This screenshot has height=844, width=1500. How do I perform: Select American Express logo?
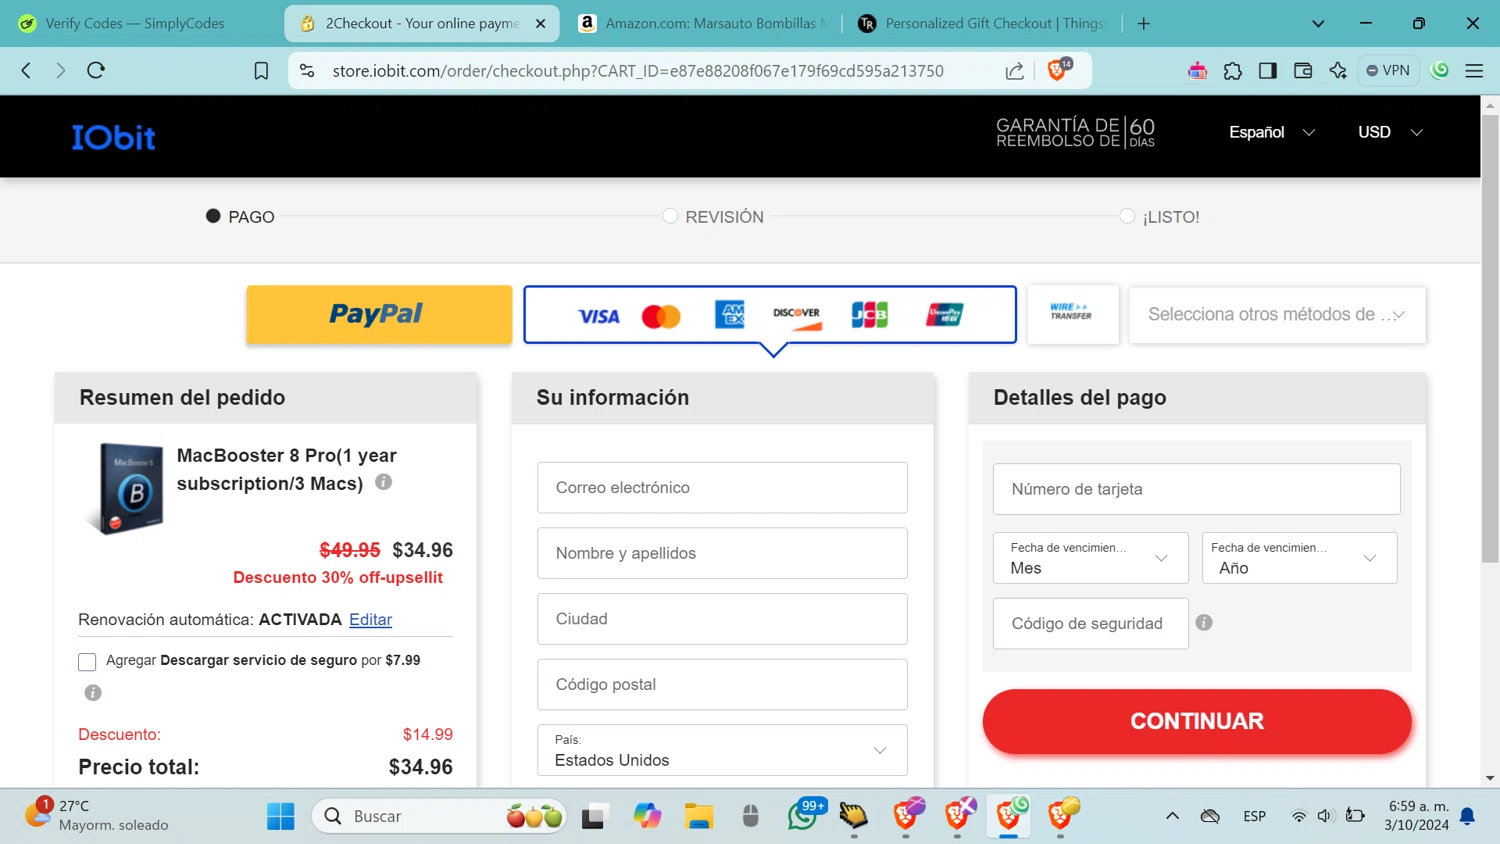(x=730, y=314)
